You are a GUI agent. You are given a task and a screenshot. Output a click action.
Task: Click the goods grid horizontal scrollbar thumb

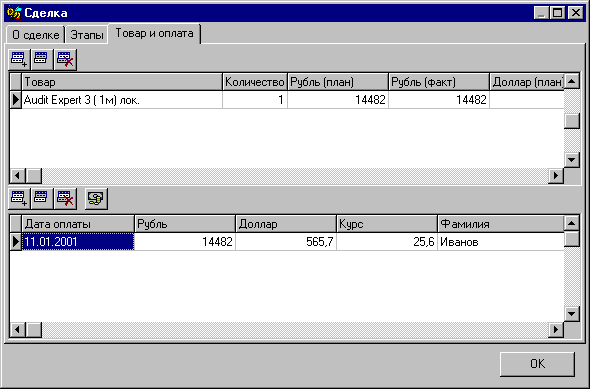[34, 176]
